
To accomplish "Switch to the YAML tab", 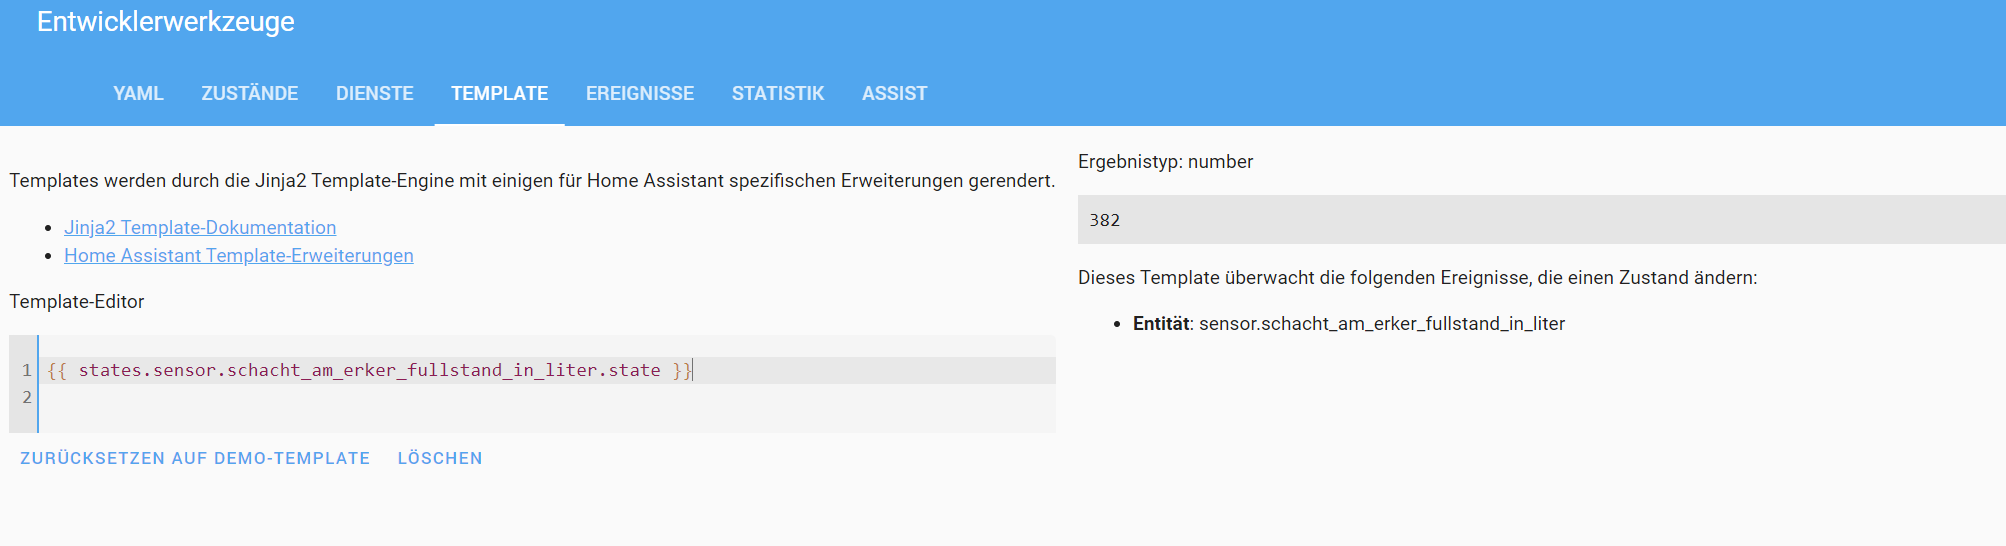I will point(138,94).
